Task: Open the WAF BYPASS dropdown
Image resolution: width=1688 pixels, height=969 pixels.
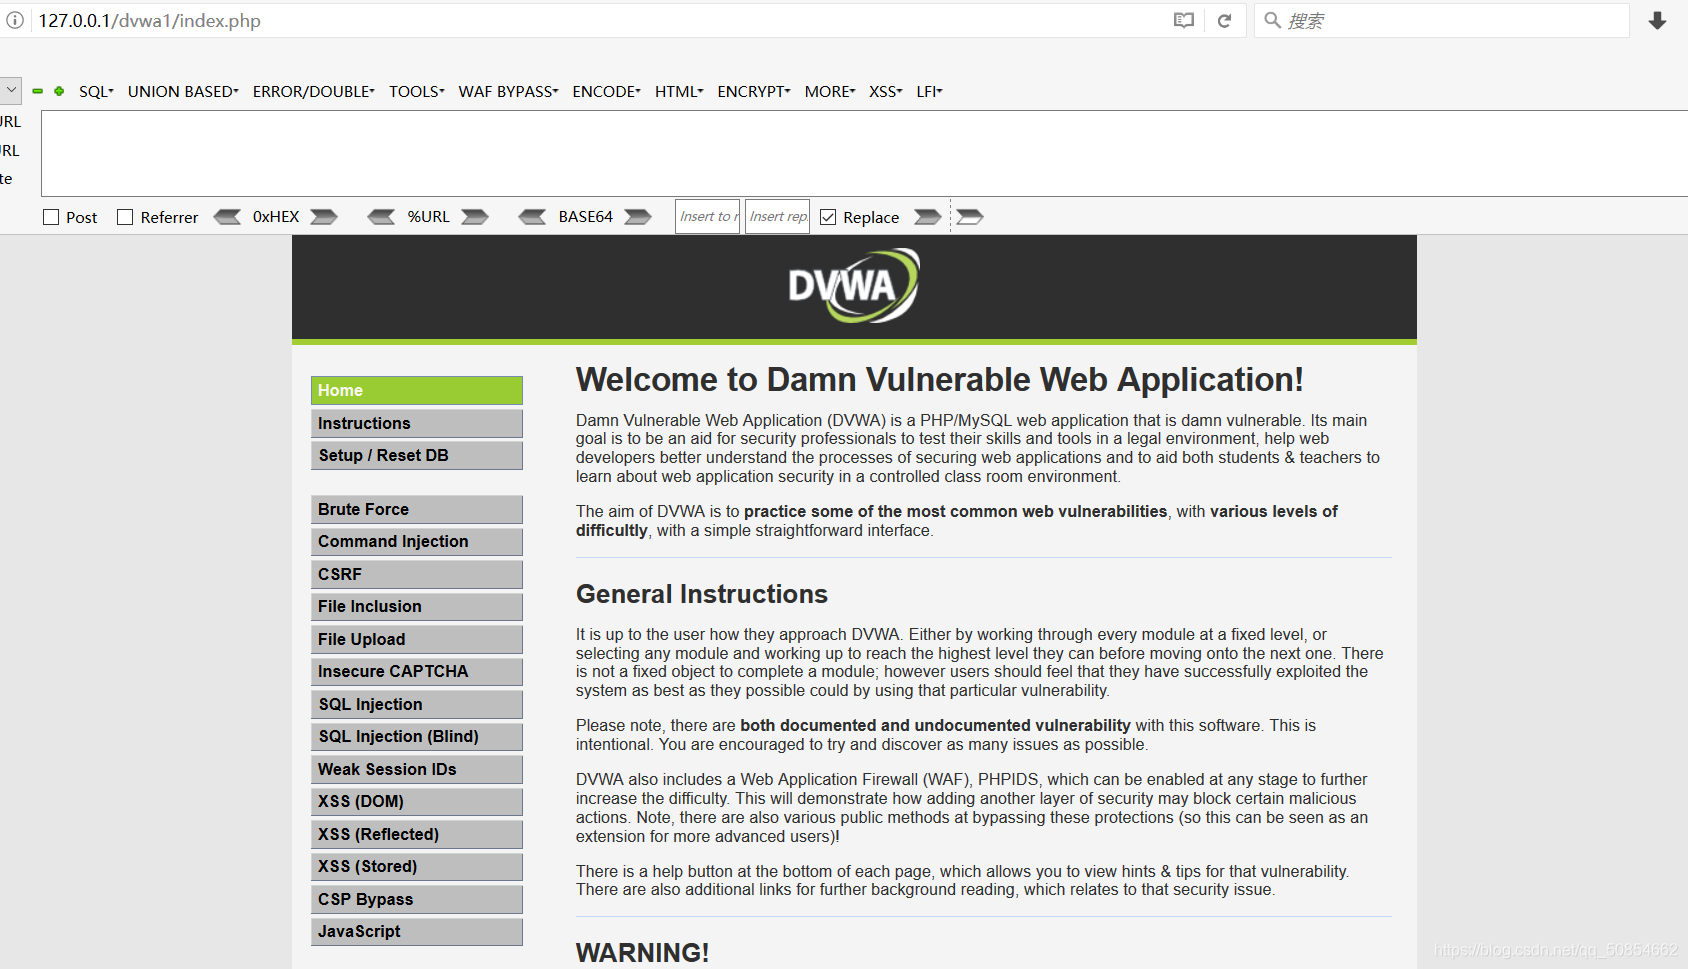Action: click(509, 91)
